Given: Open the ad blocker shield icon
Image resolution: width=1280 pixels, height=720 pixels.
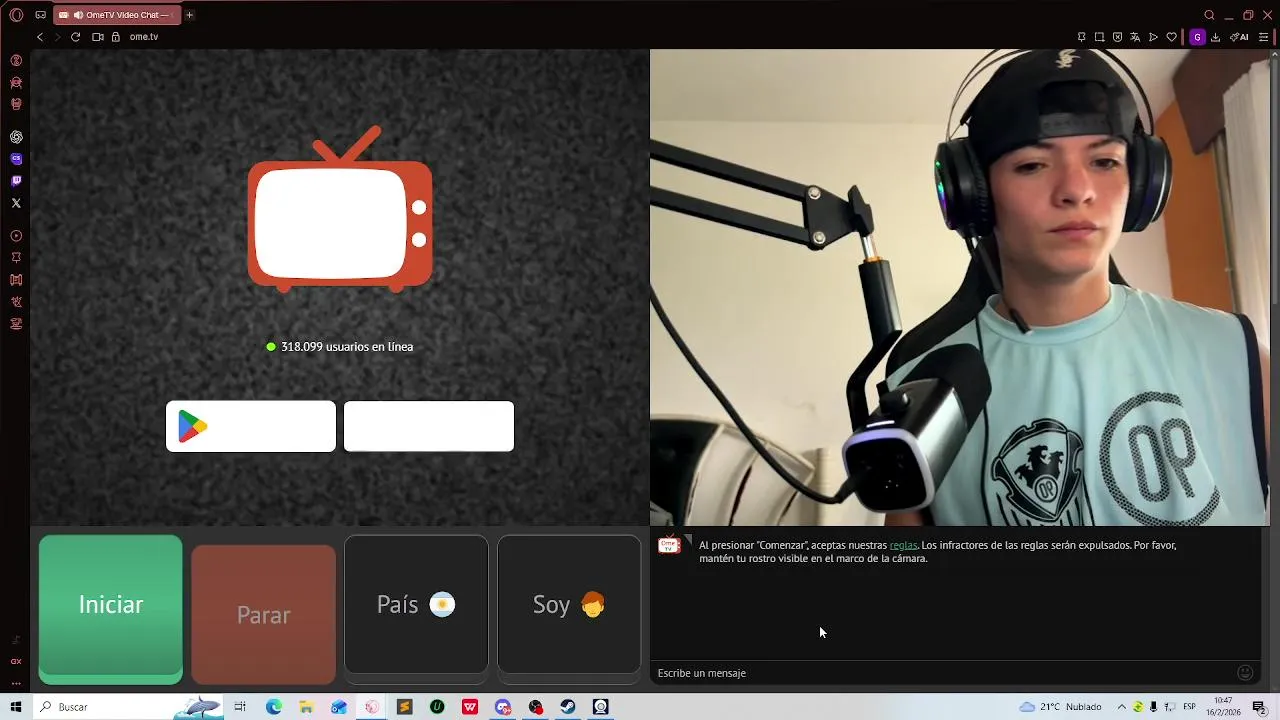Looking at the screenshot, I should click(x=1117, y=37).
